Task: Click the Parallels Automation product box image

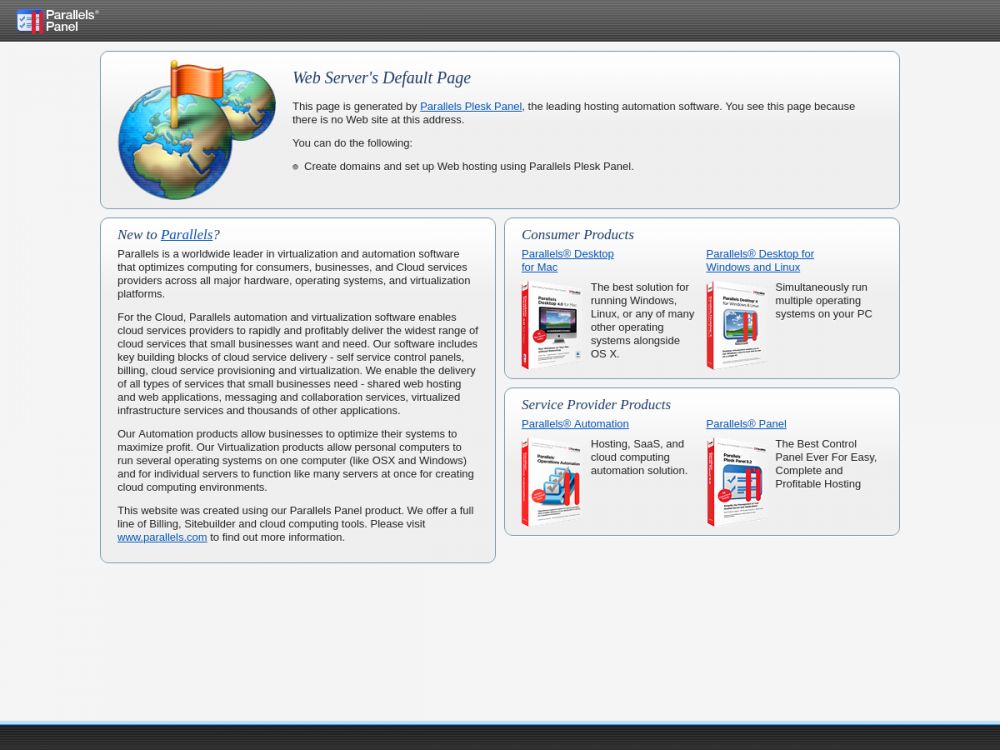Action: [x=550, y=482]
